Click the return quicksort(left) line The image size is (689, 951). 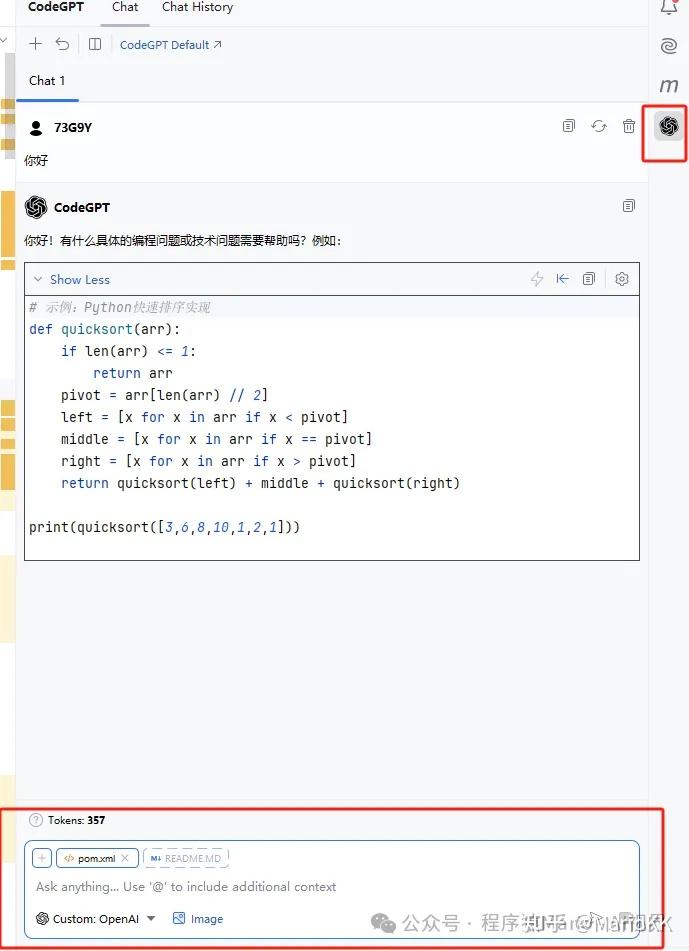260,483
